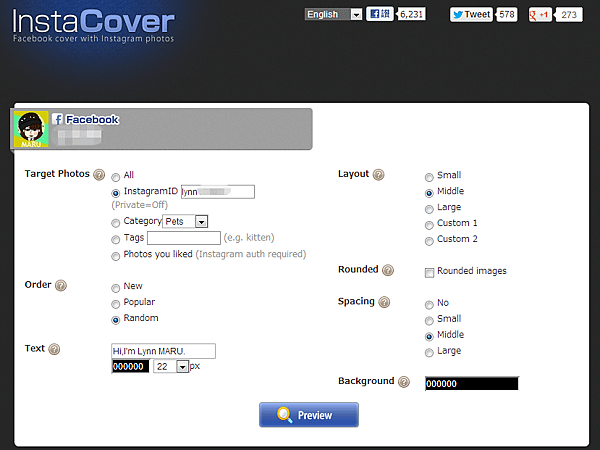Screen dimensions: 600x450
Task: Choose Popular order radio
Action: 116,304
